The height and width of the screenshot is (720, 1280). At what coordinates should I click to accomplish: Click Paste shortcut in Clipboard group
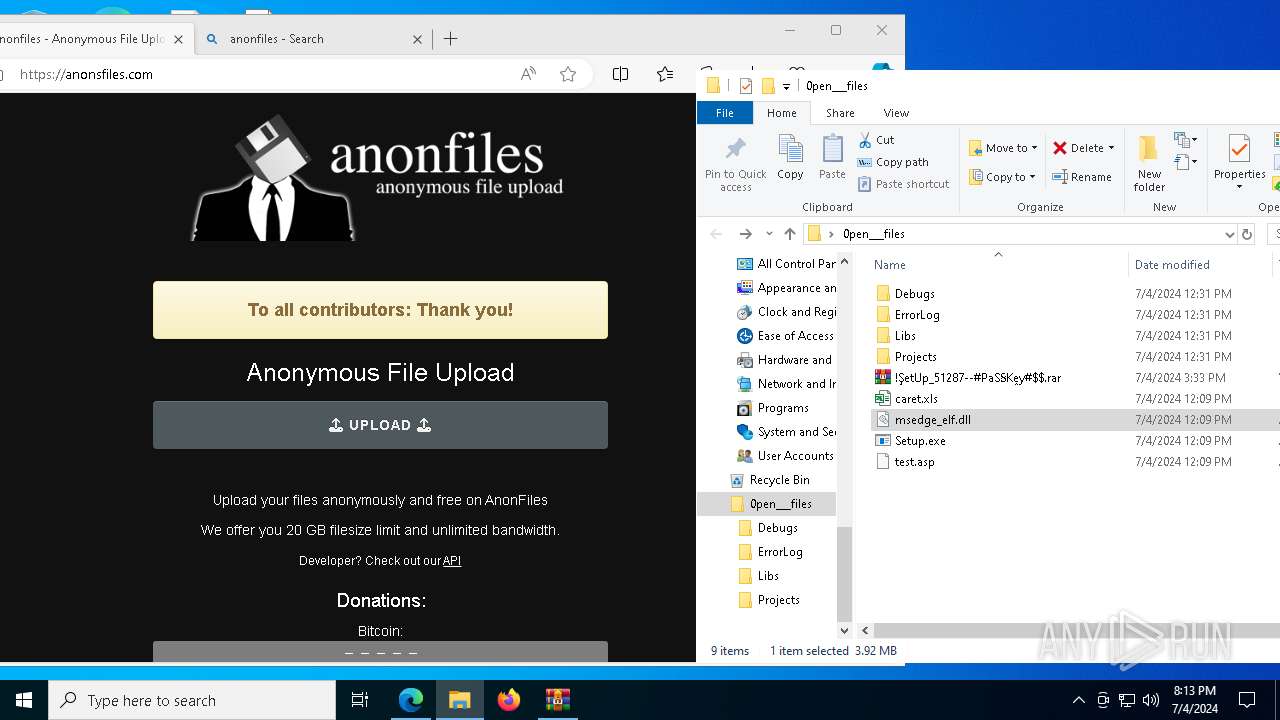tap(904, 184)
